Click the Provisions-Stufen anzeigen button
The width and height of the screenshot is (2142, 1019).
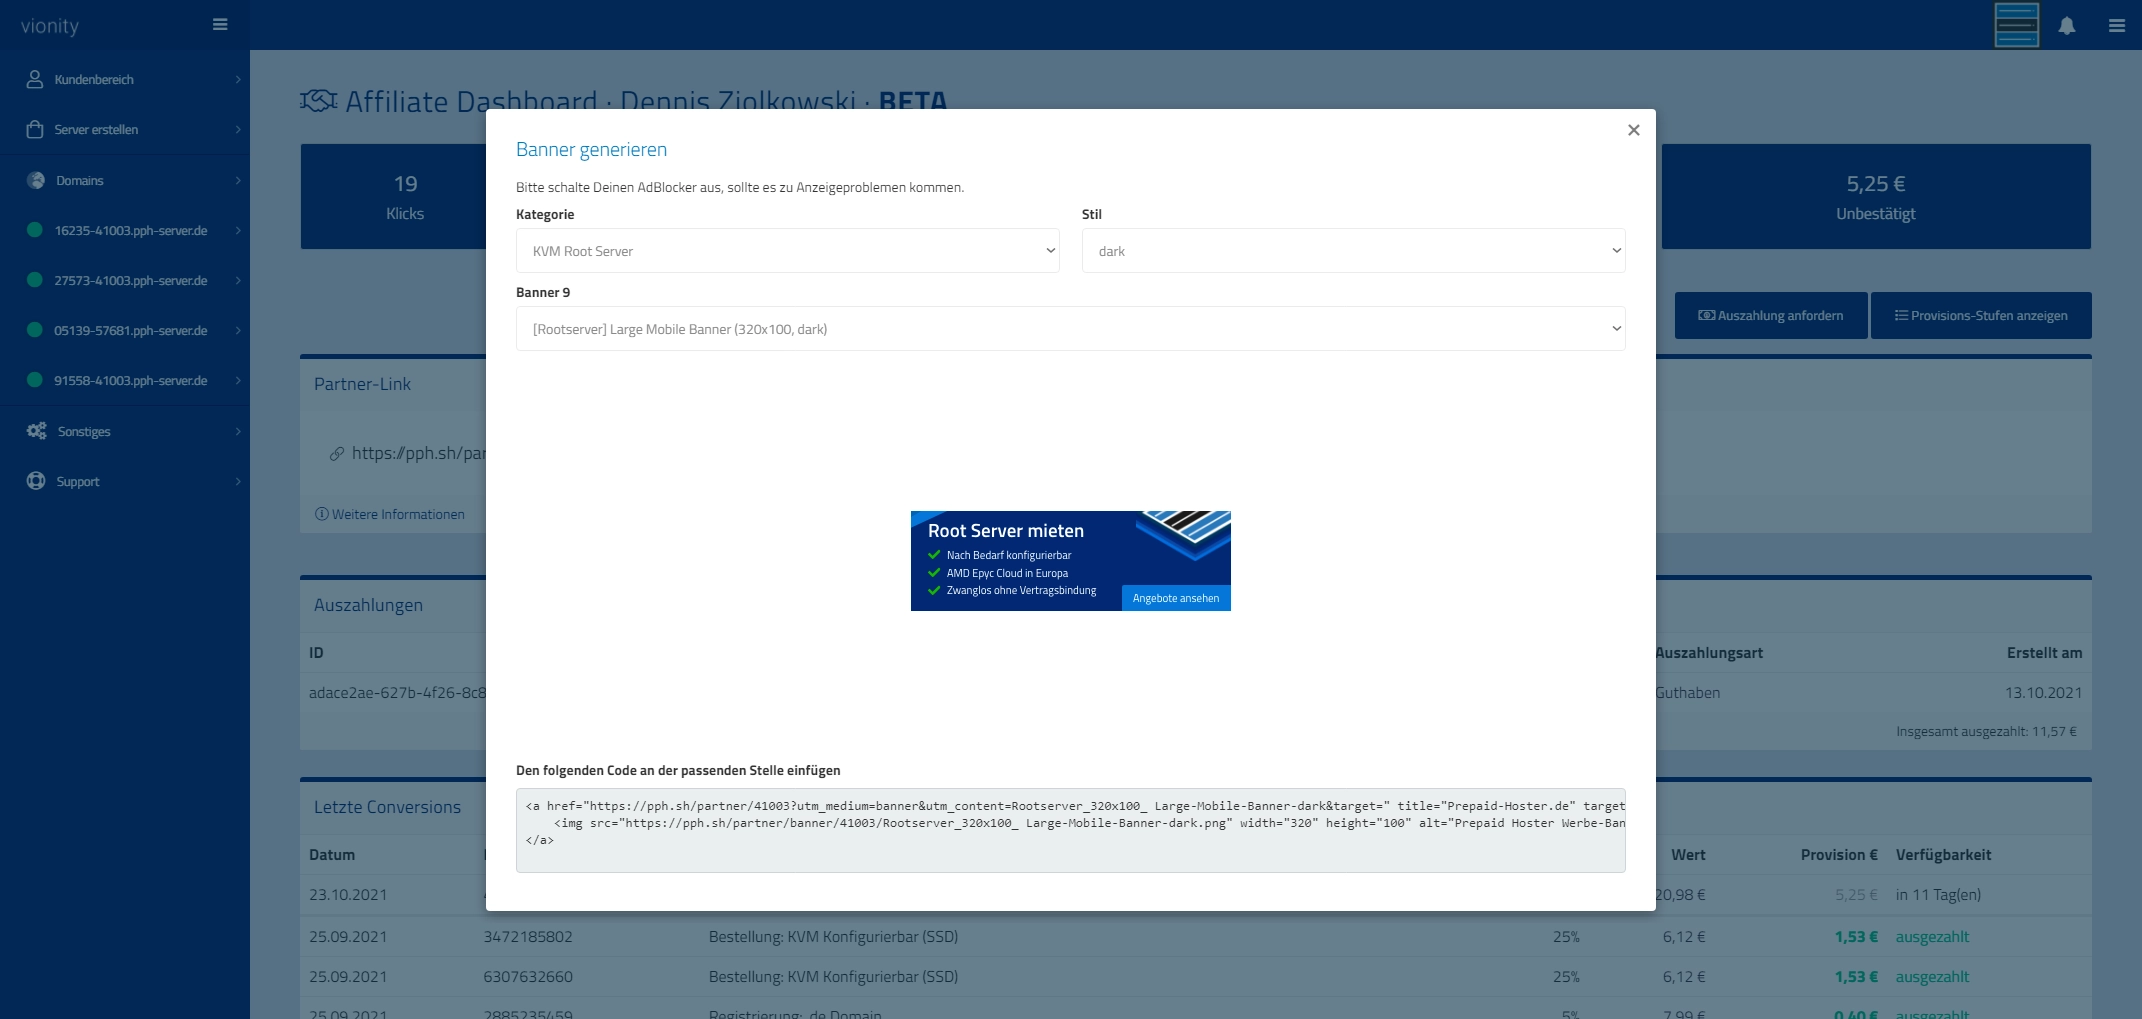[x=1980, y=315]
